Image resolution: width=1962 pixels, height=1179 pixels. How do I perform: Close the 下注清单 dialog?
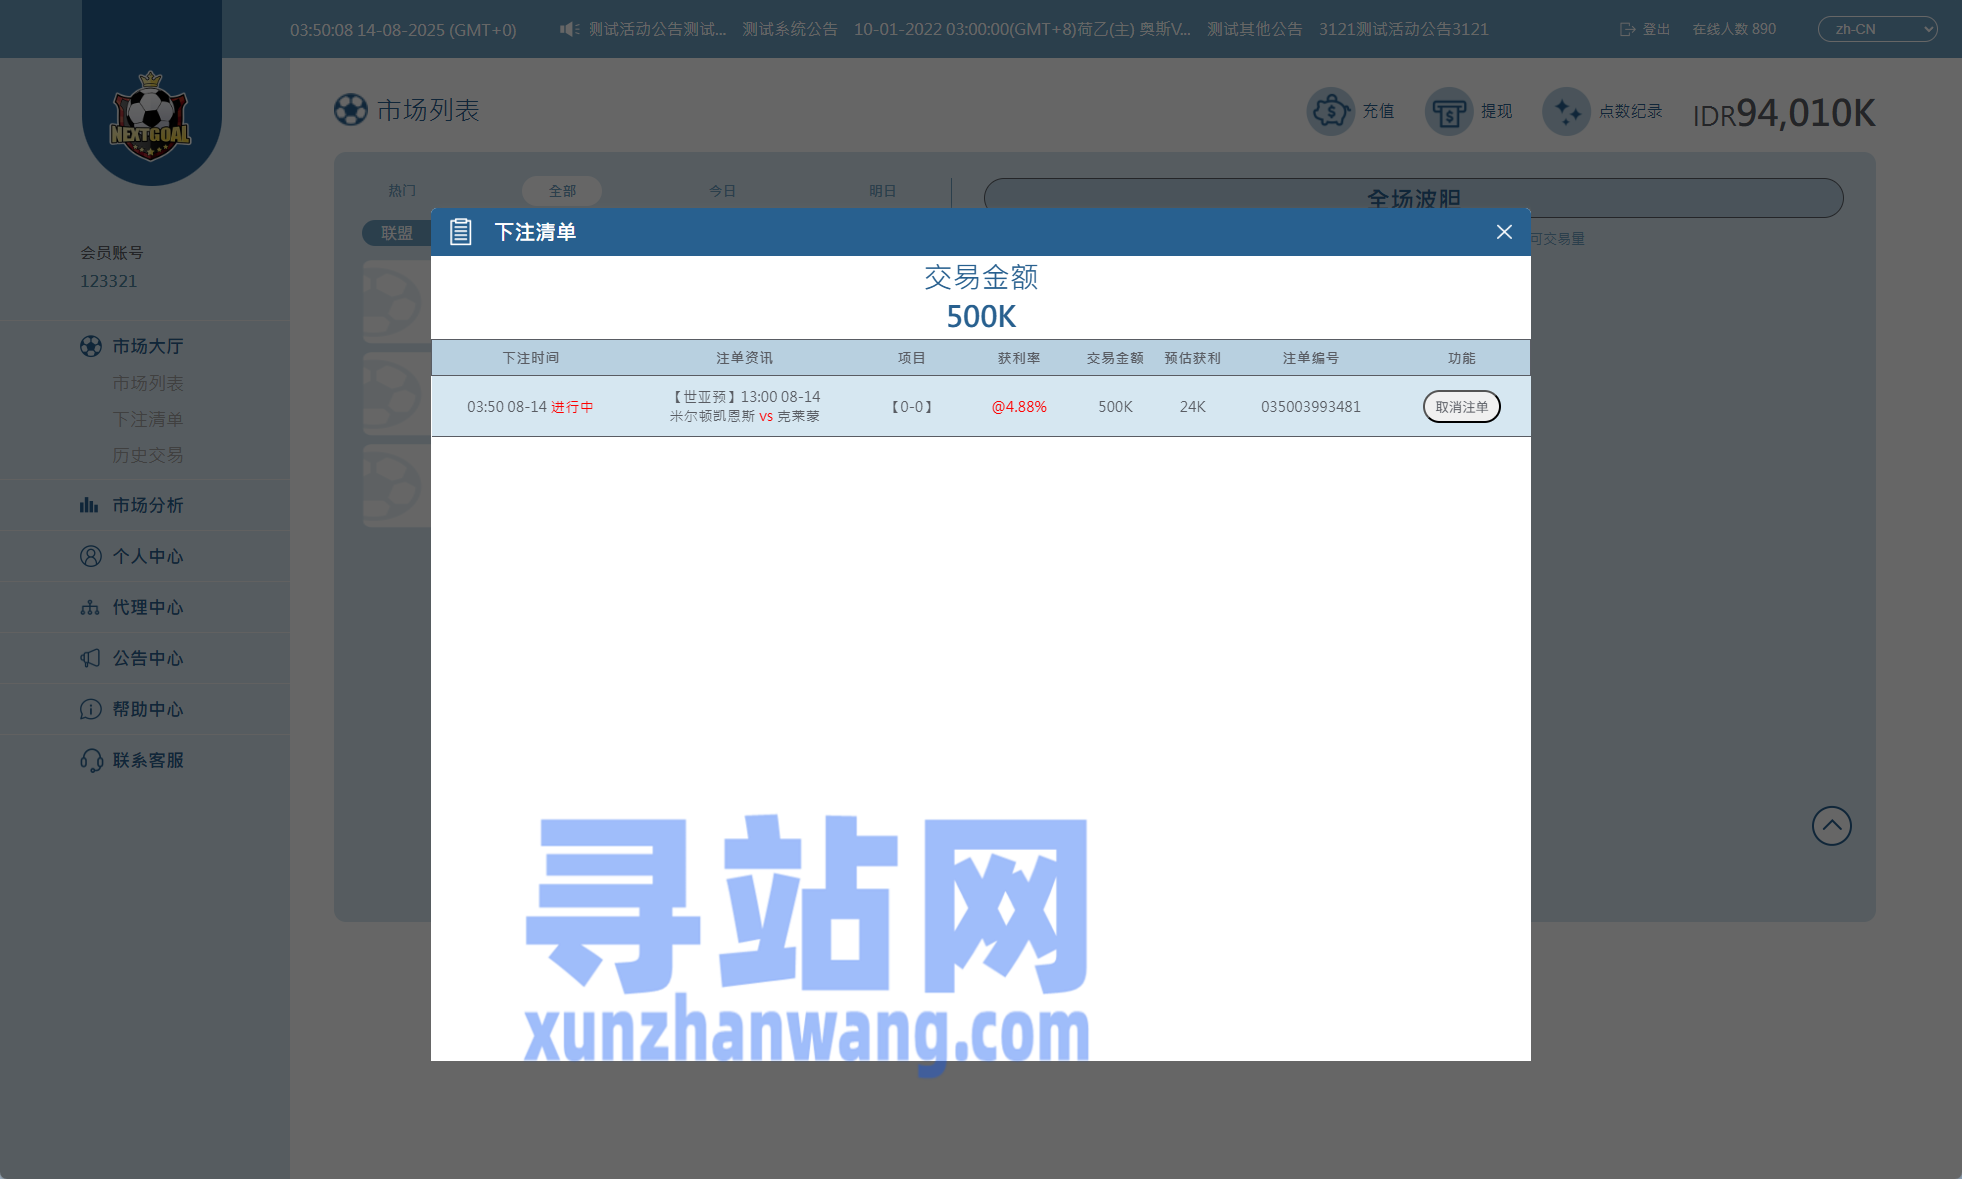click(x=1504, y=232)
